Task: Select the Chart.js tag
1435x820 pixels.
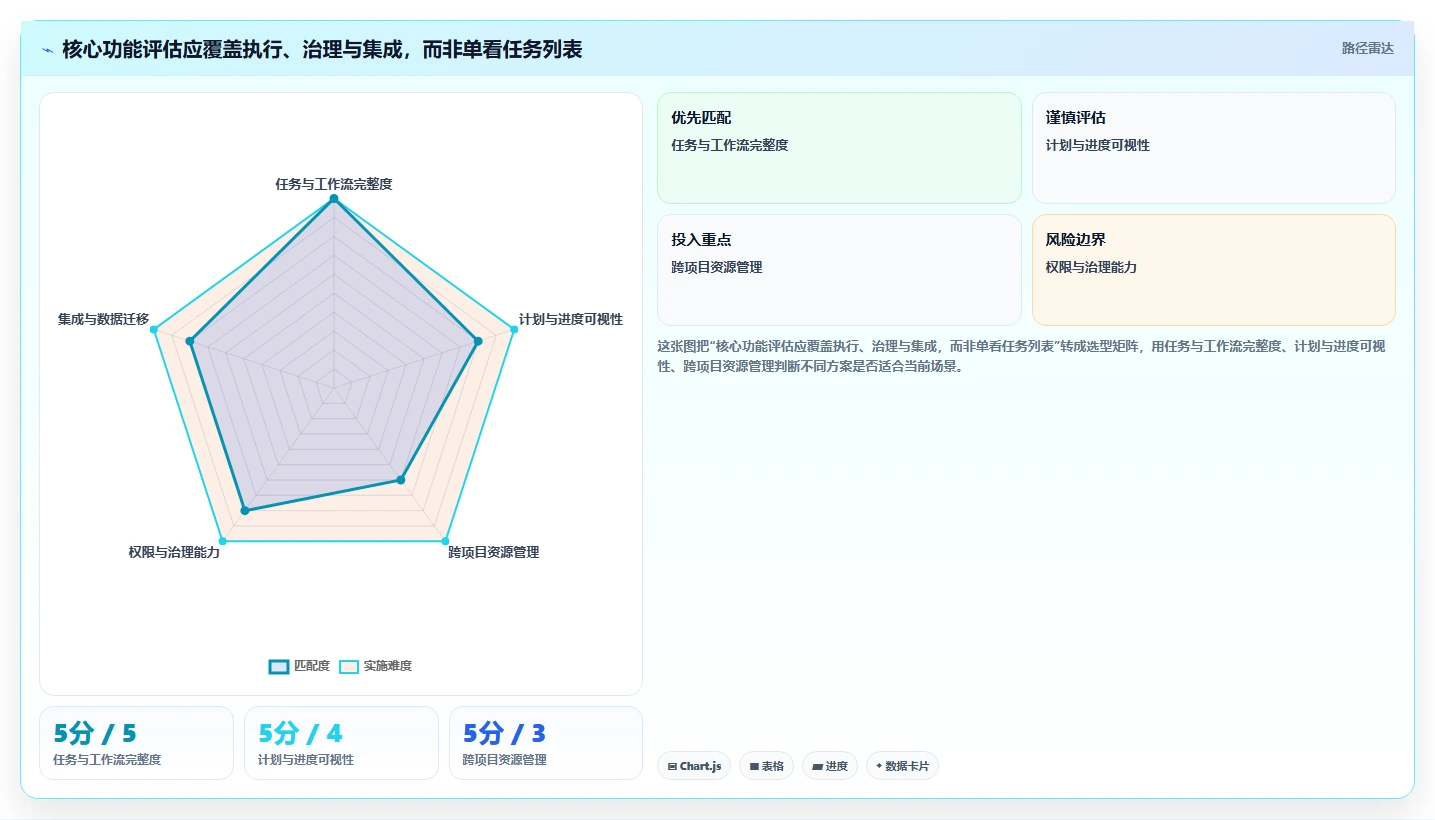Action: pyautogui.click(x=694, y=766)
